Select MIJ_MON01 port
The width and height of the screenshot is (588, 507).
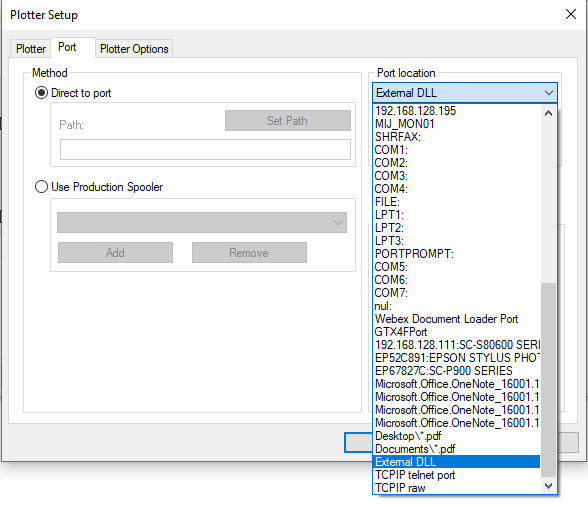point(456,124)
